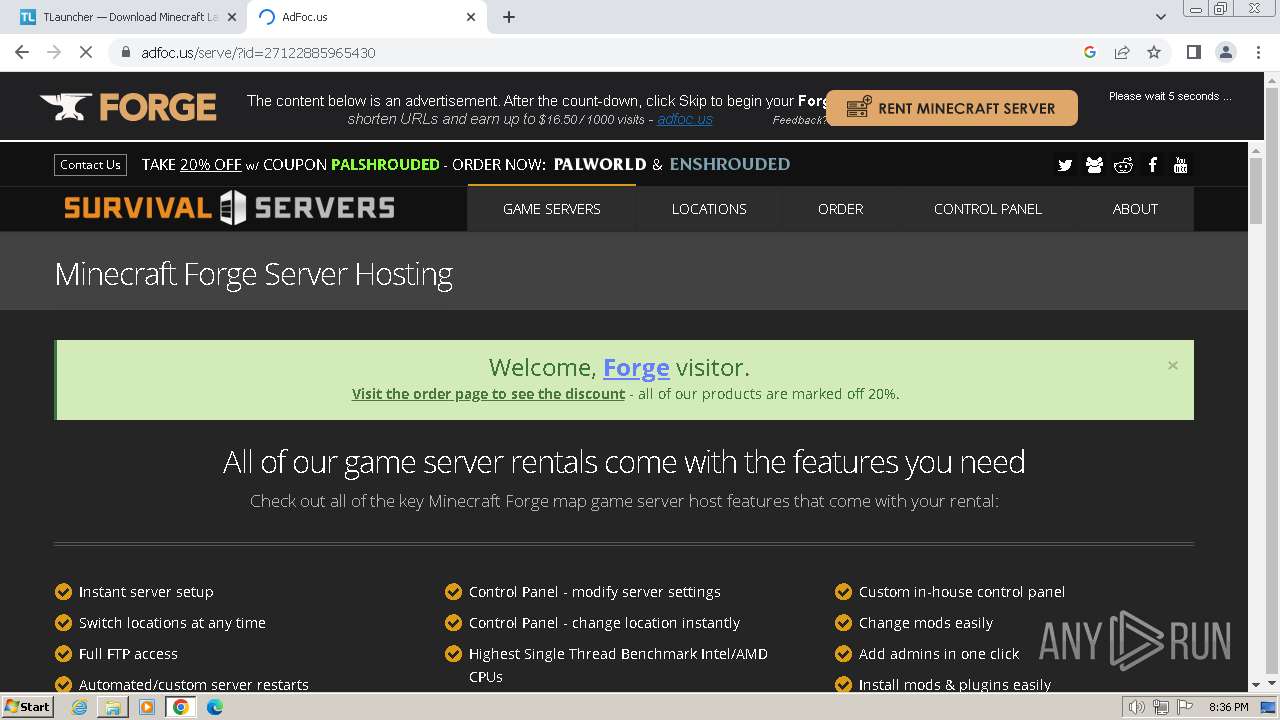
Task: Click 'Custom in-house control panel' text
Action: tap(962, 592)
